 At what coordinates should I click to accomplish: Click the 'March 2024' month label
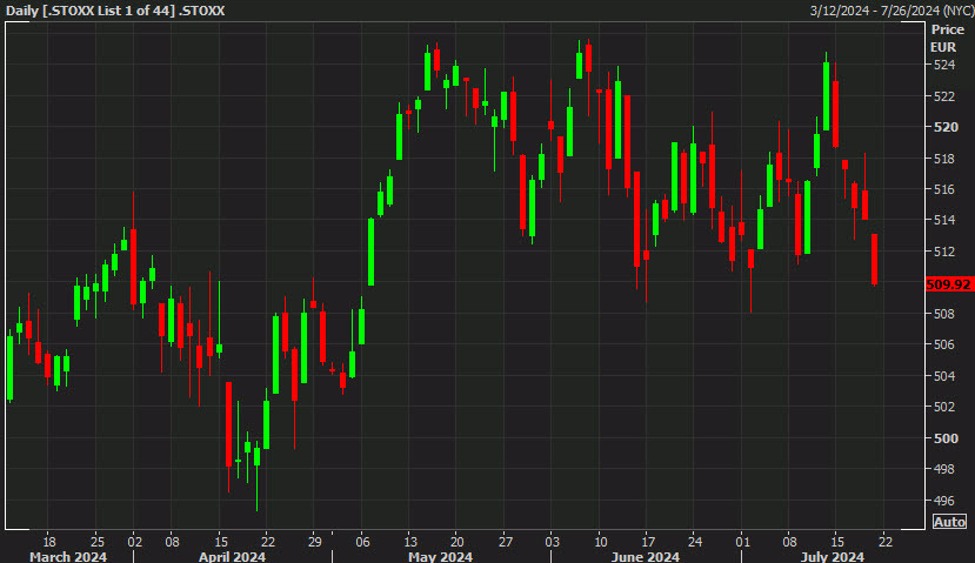click(68, 556)
